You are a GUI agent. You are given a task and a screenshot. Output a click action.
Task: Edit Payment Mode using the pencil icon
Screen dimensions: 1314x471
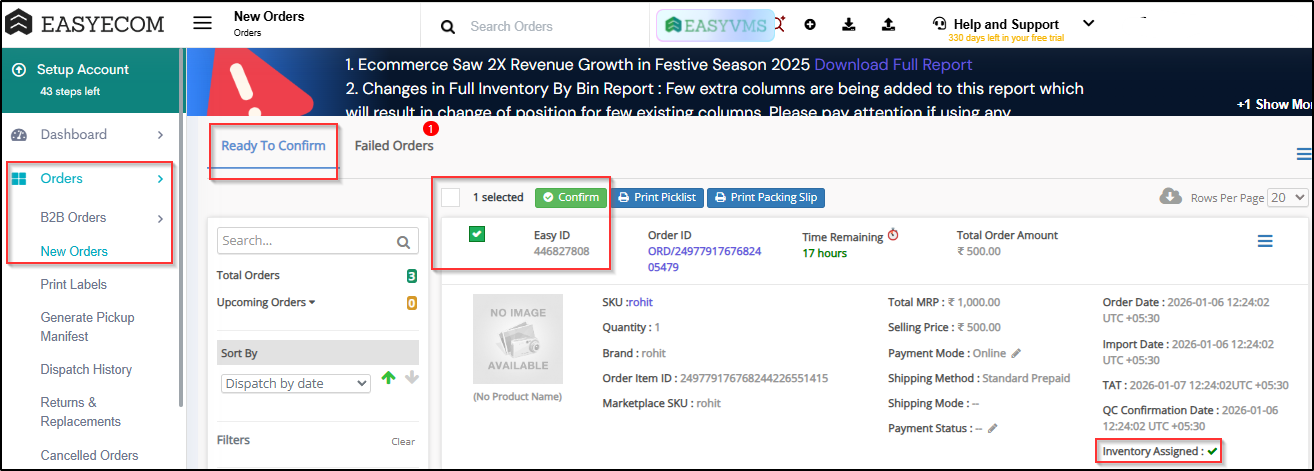[1016, 353]
